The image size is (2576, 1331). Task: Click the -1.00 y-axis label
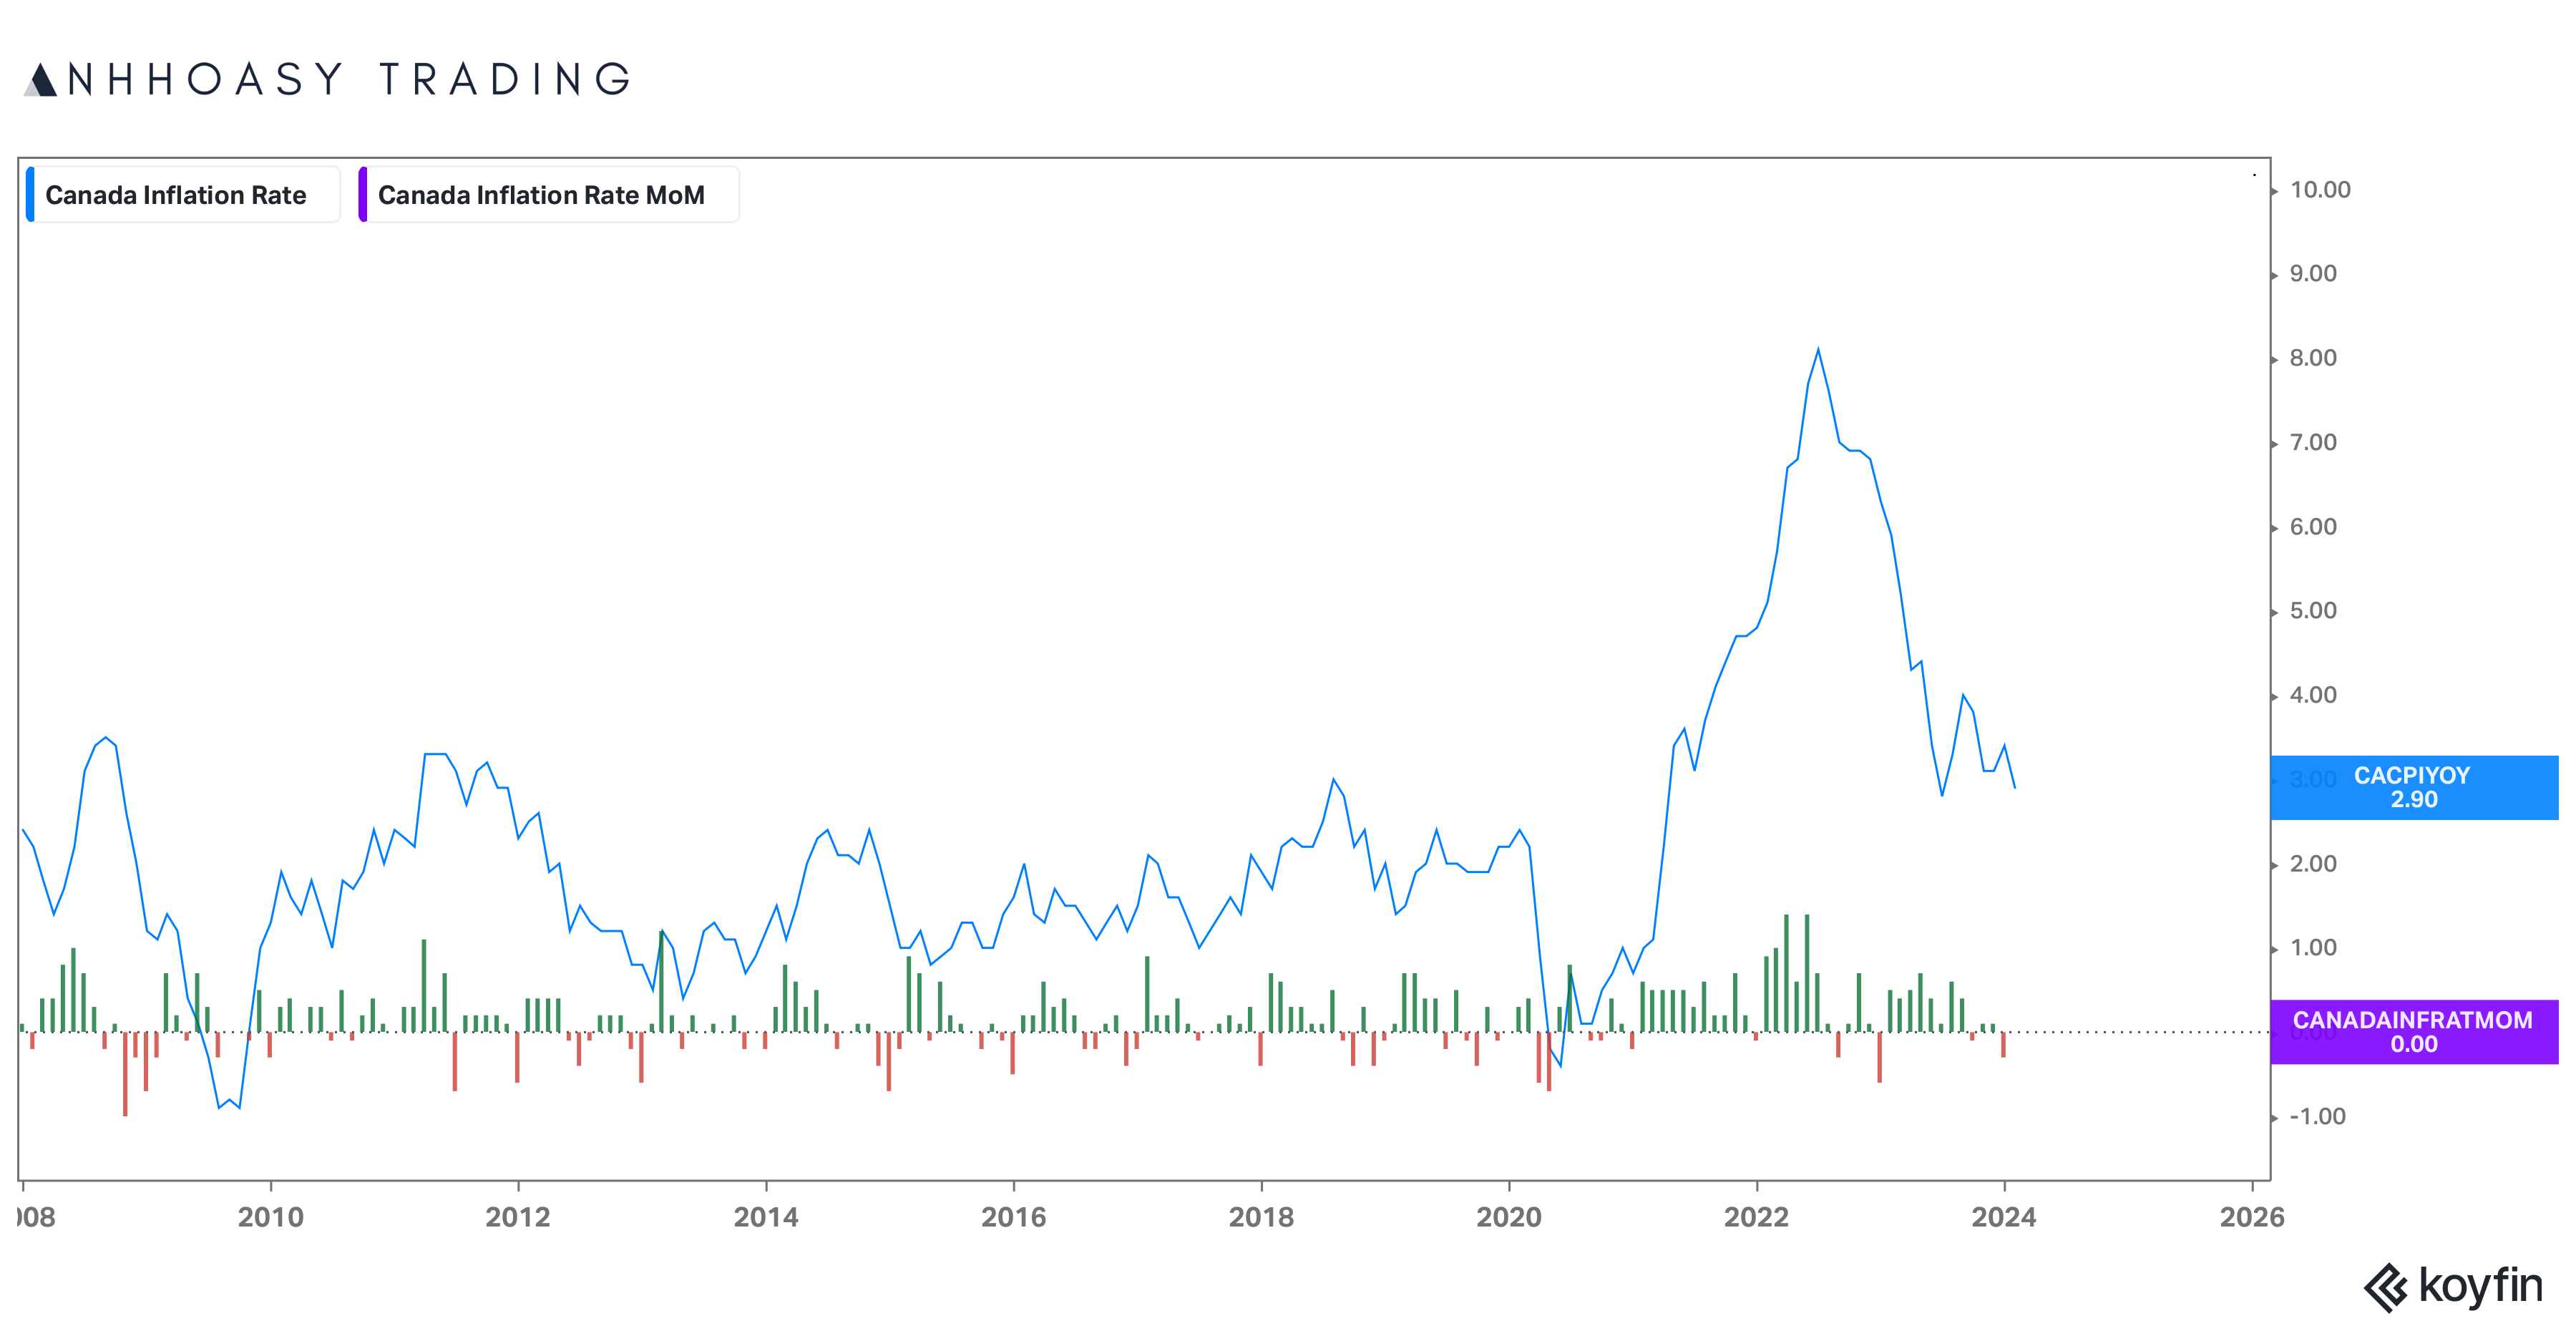click(x=2316, y=1117)
